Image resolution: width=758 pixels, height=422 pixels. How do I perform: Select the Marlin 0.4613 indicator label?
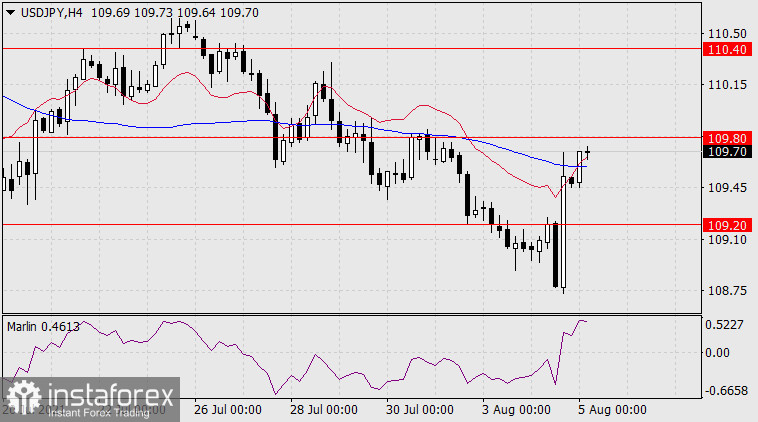[44, 327]
